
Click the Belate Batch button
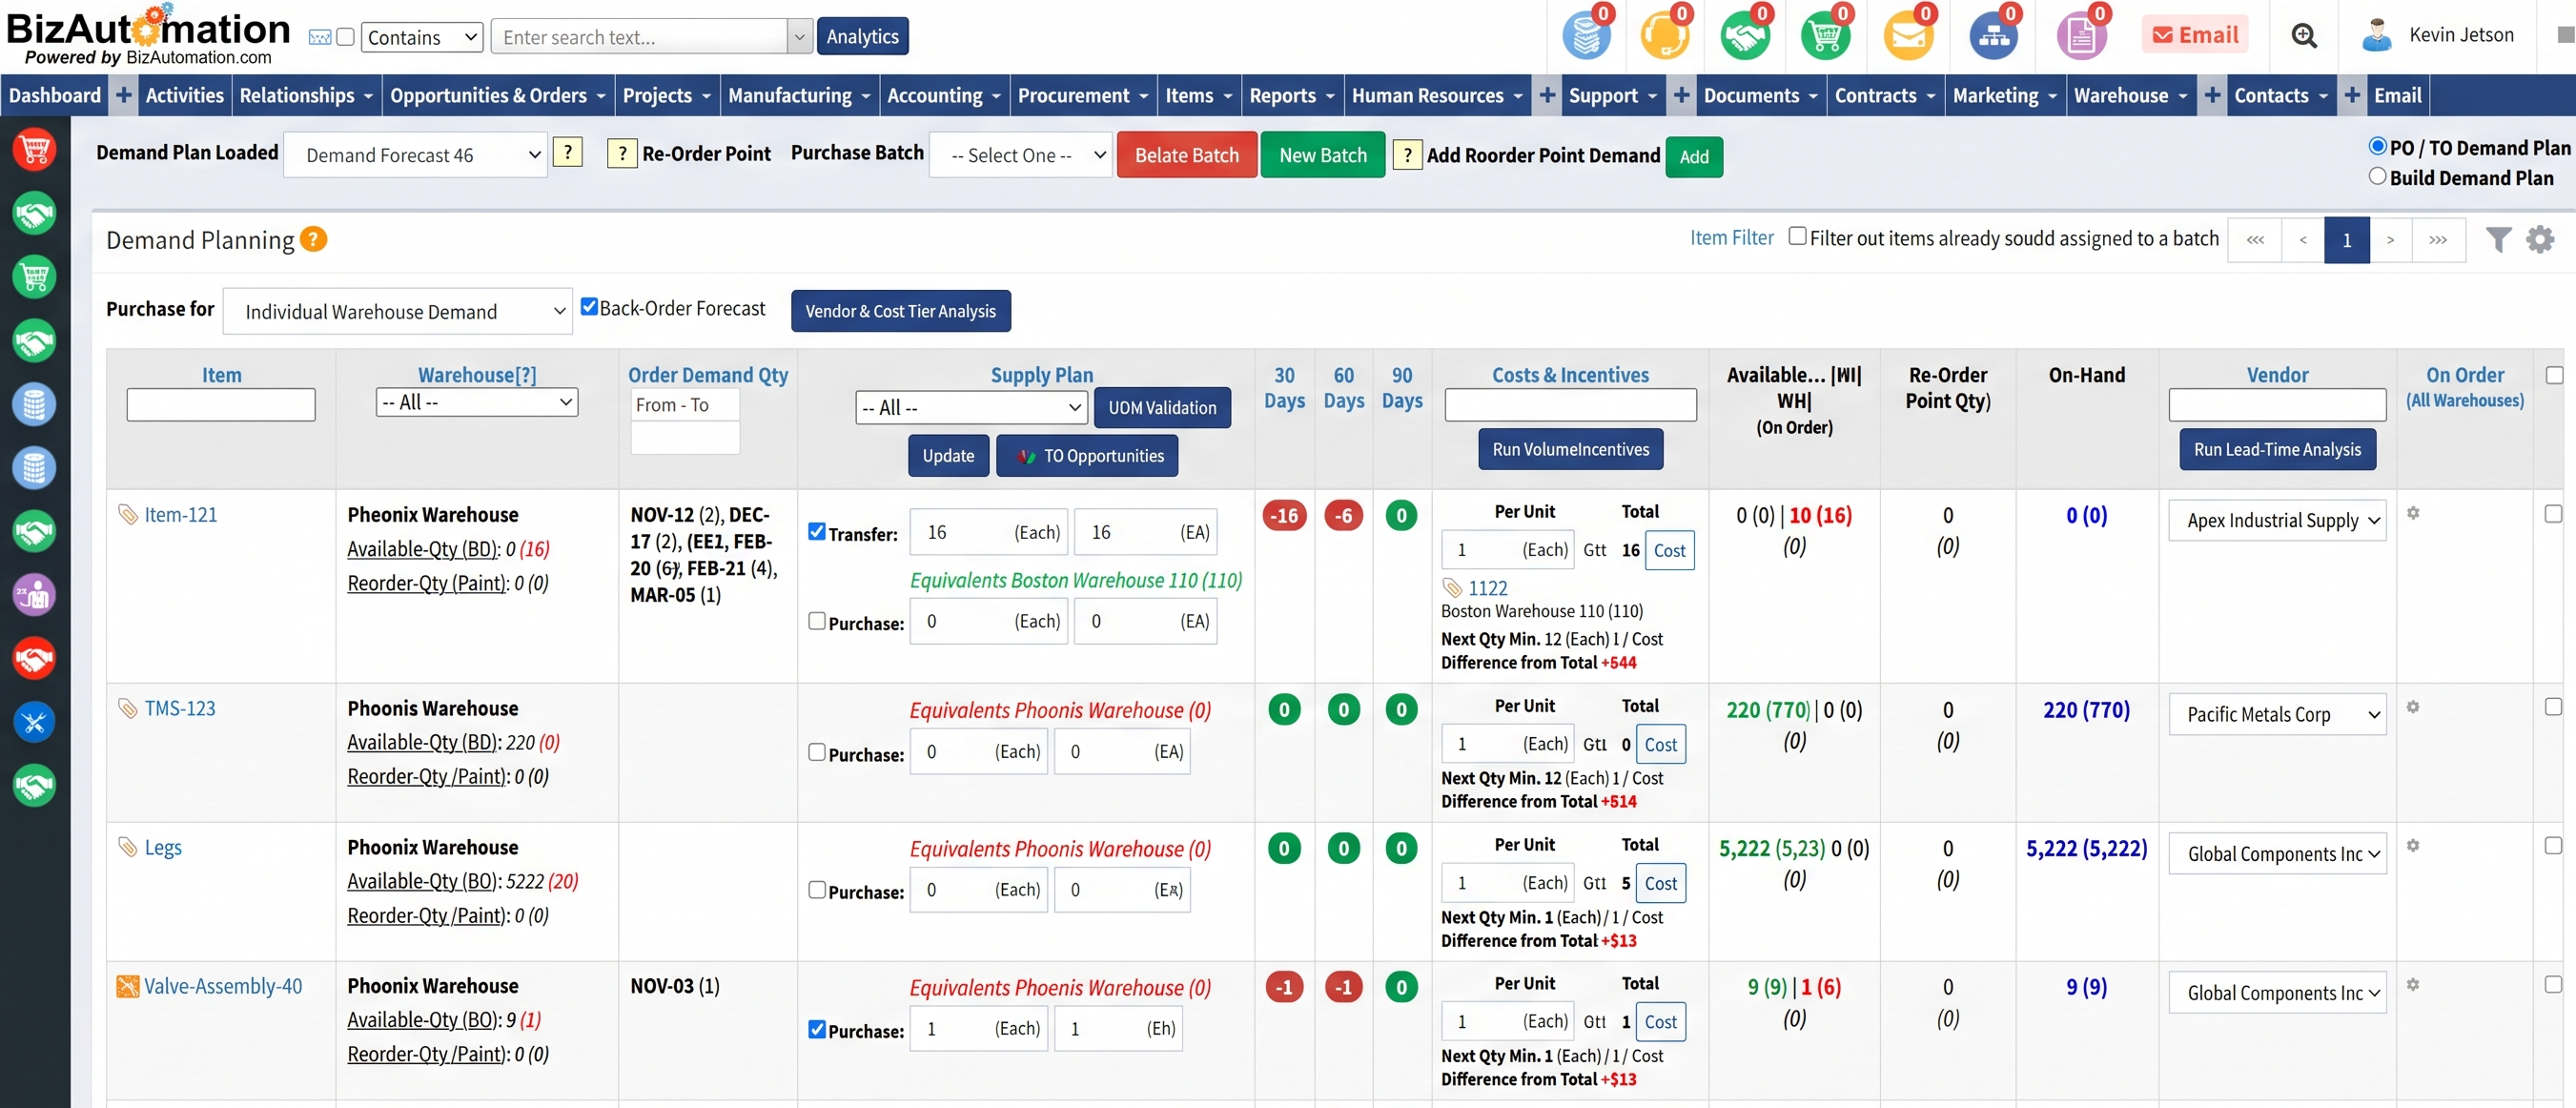point(1186,155)
